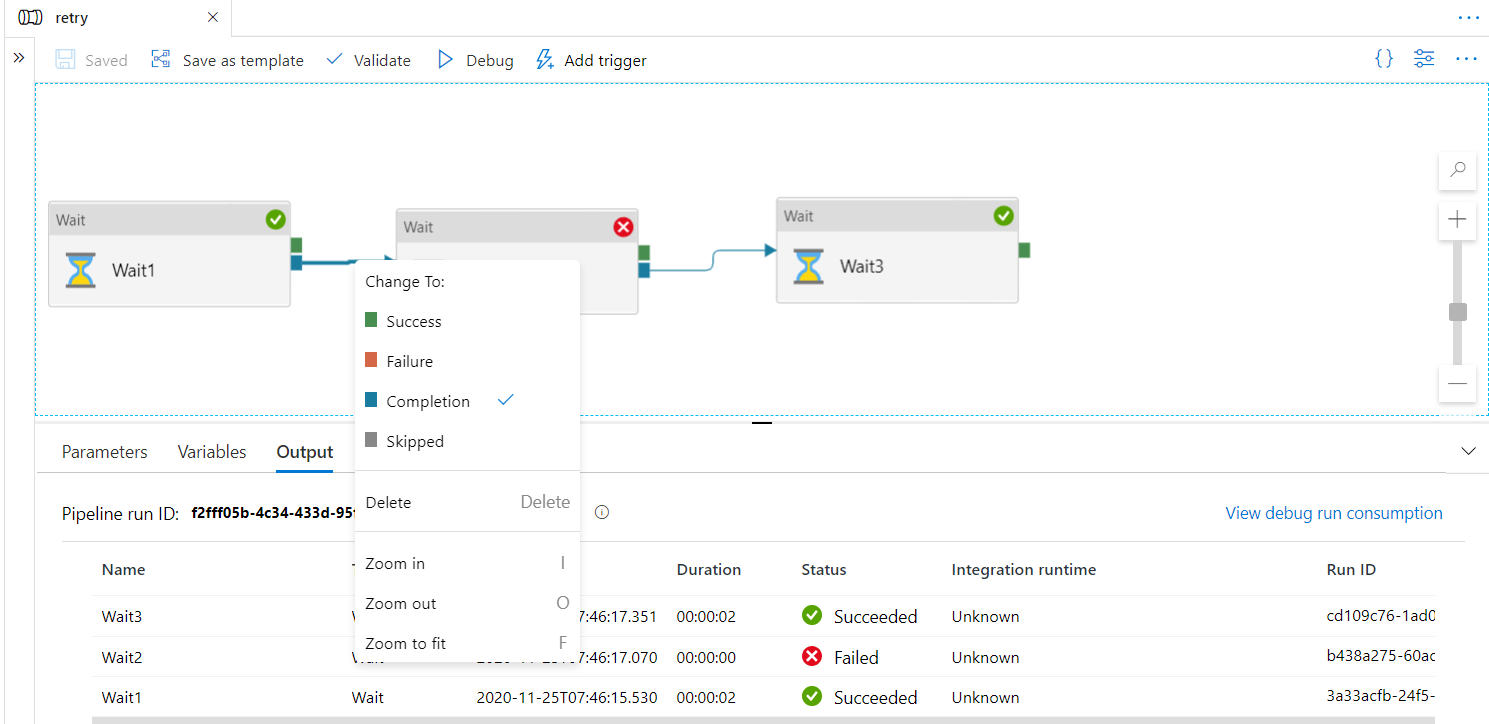Choose Delete from the context menu
The height and width of the screenshot is (724, 1489).
[467, 502]
